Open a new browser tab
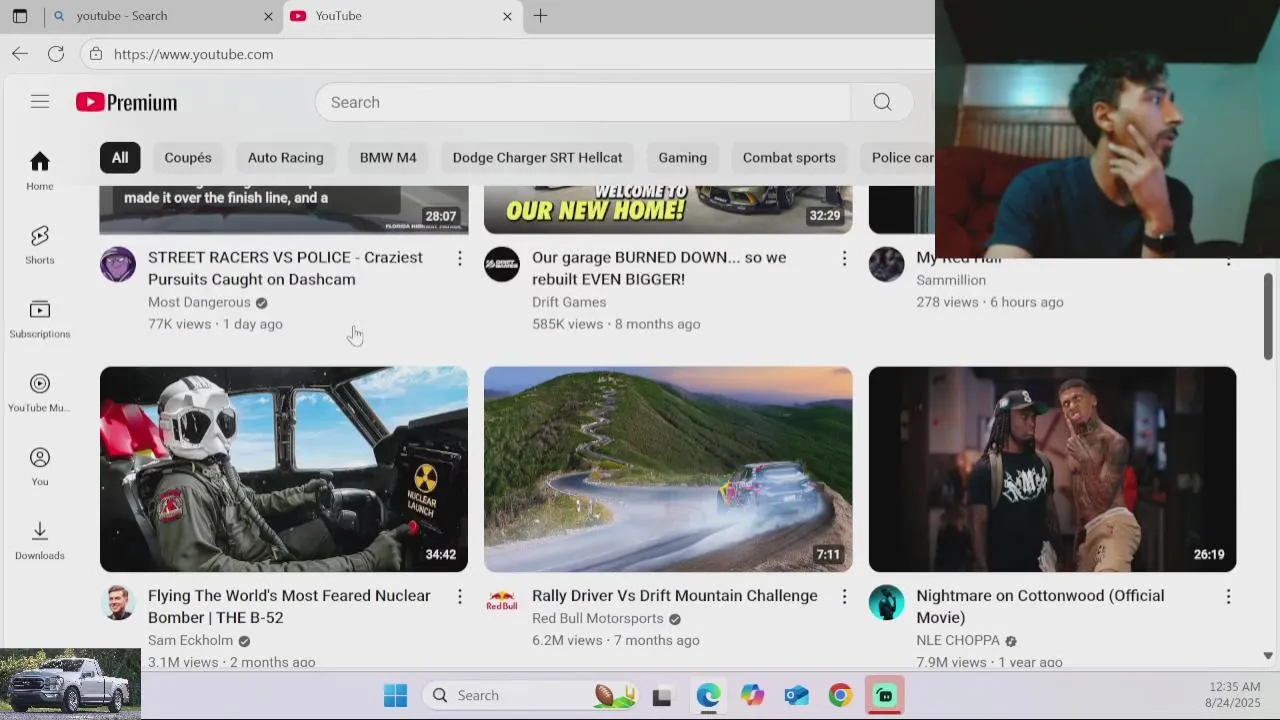Image resolution: width=1280 pixels, height=720 pixels. pyautogui.click(x=540, y=16)
